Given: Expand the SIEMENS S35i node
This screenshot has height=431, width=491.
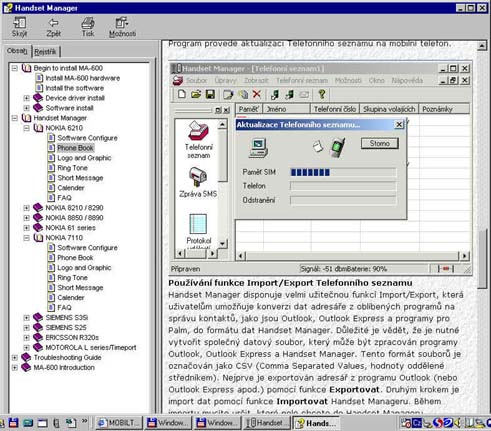Looking at the screenshot, I should [27, 318].
